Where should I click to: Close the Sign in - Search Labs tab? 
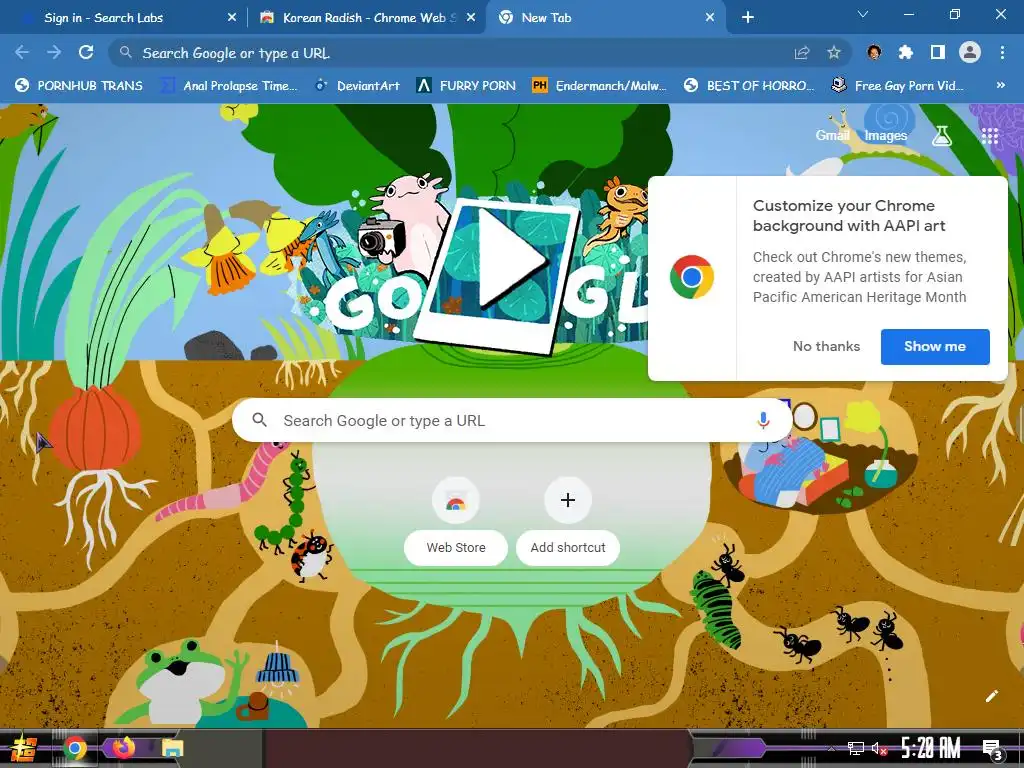pyautogui.click(x=232, y=18)
